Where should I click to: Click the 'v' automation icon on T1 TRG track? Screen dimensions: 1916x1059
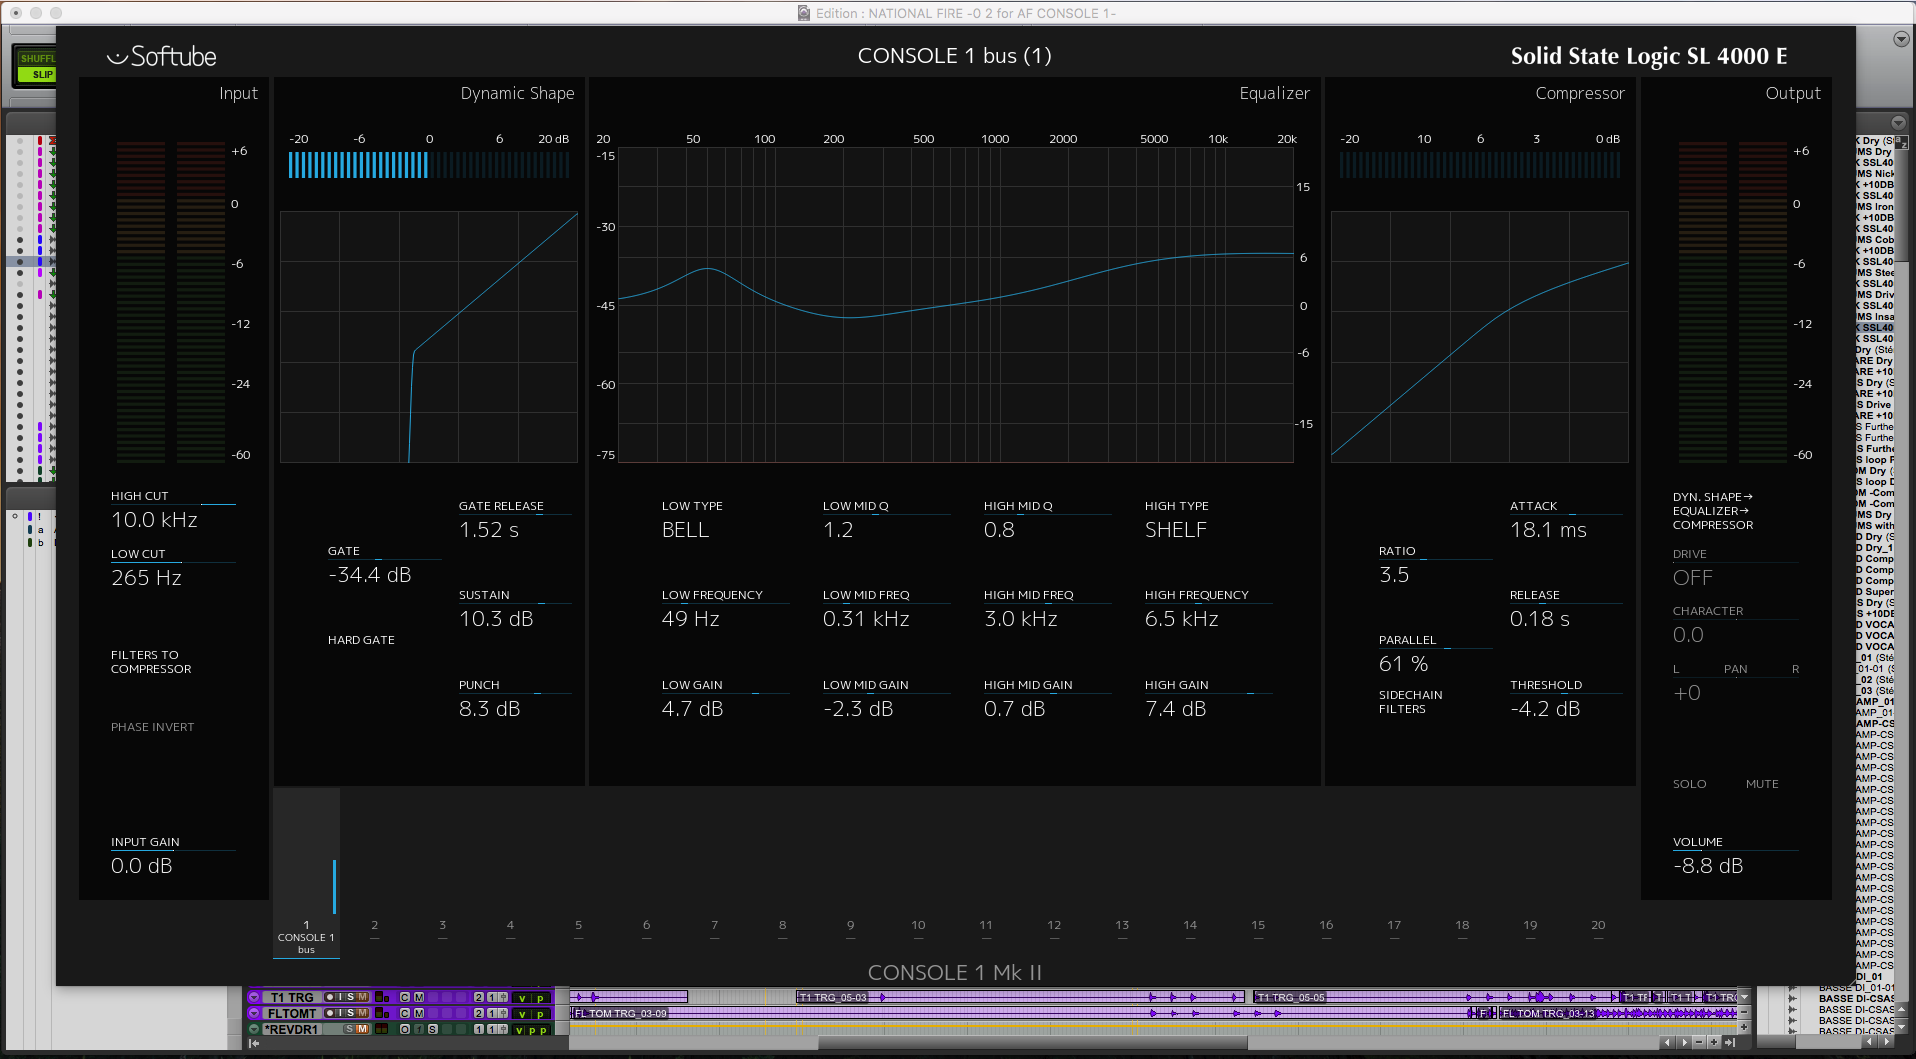(x=524, y=997)
